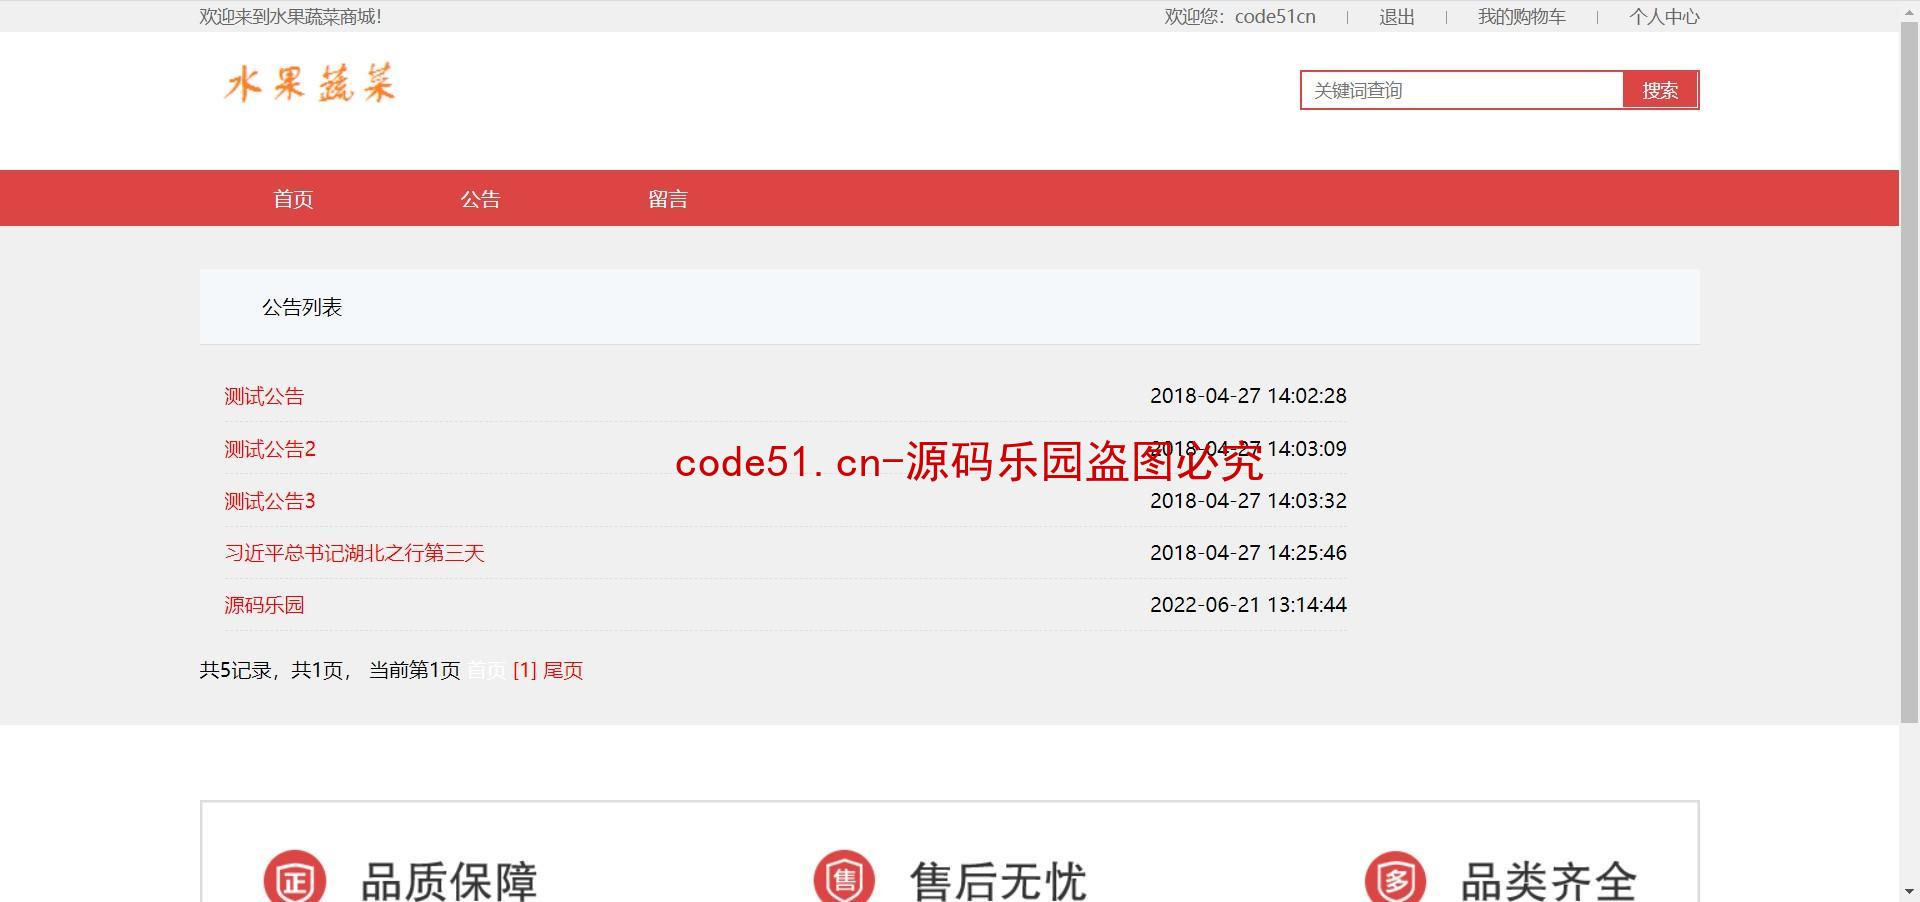Click the 欢迎您: code51cn username text
Viewport: 1920px width, 902px height.
click(x=1240, y=17)
